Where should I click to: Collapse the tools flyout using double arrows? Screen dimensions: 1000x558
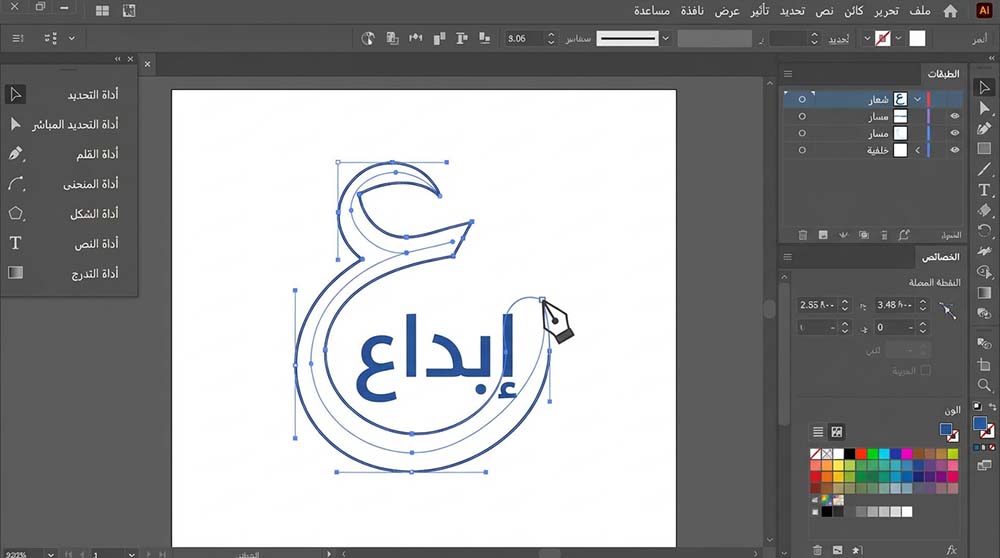pyautogui.click(x=117, y=59)
